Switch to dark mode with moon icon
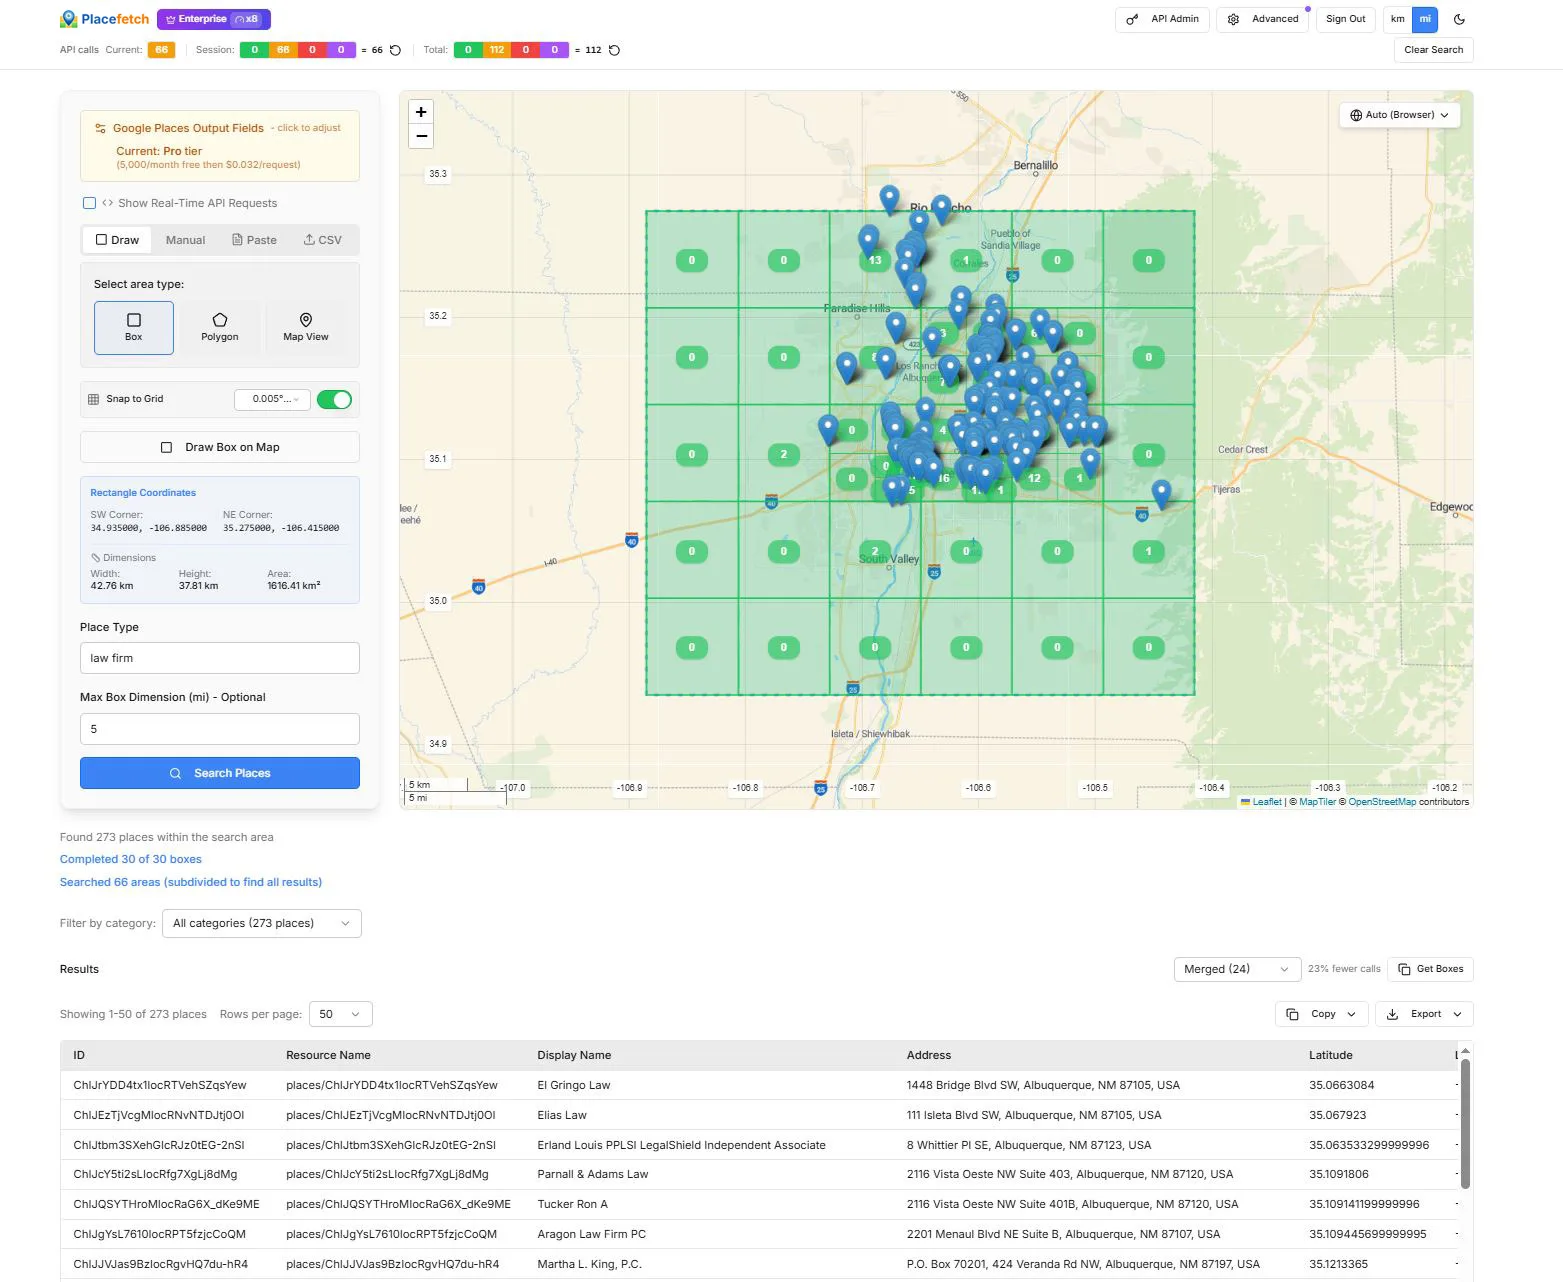This screenshot has height=1282, width=1563. (1458, 19)
